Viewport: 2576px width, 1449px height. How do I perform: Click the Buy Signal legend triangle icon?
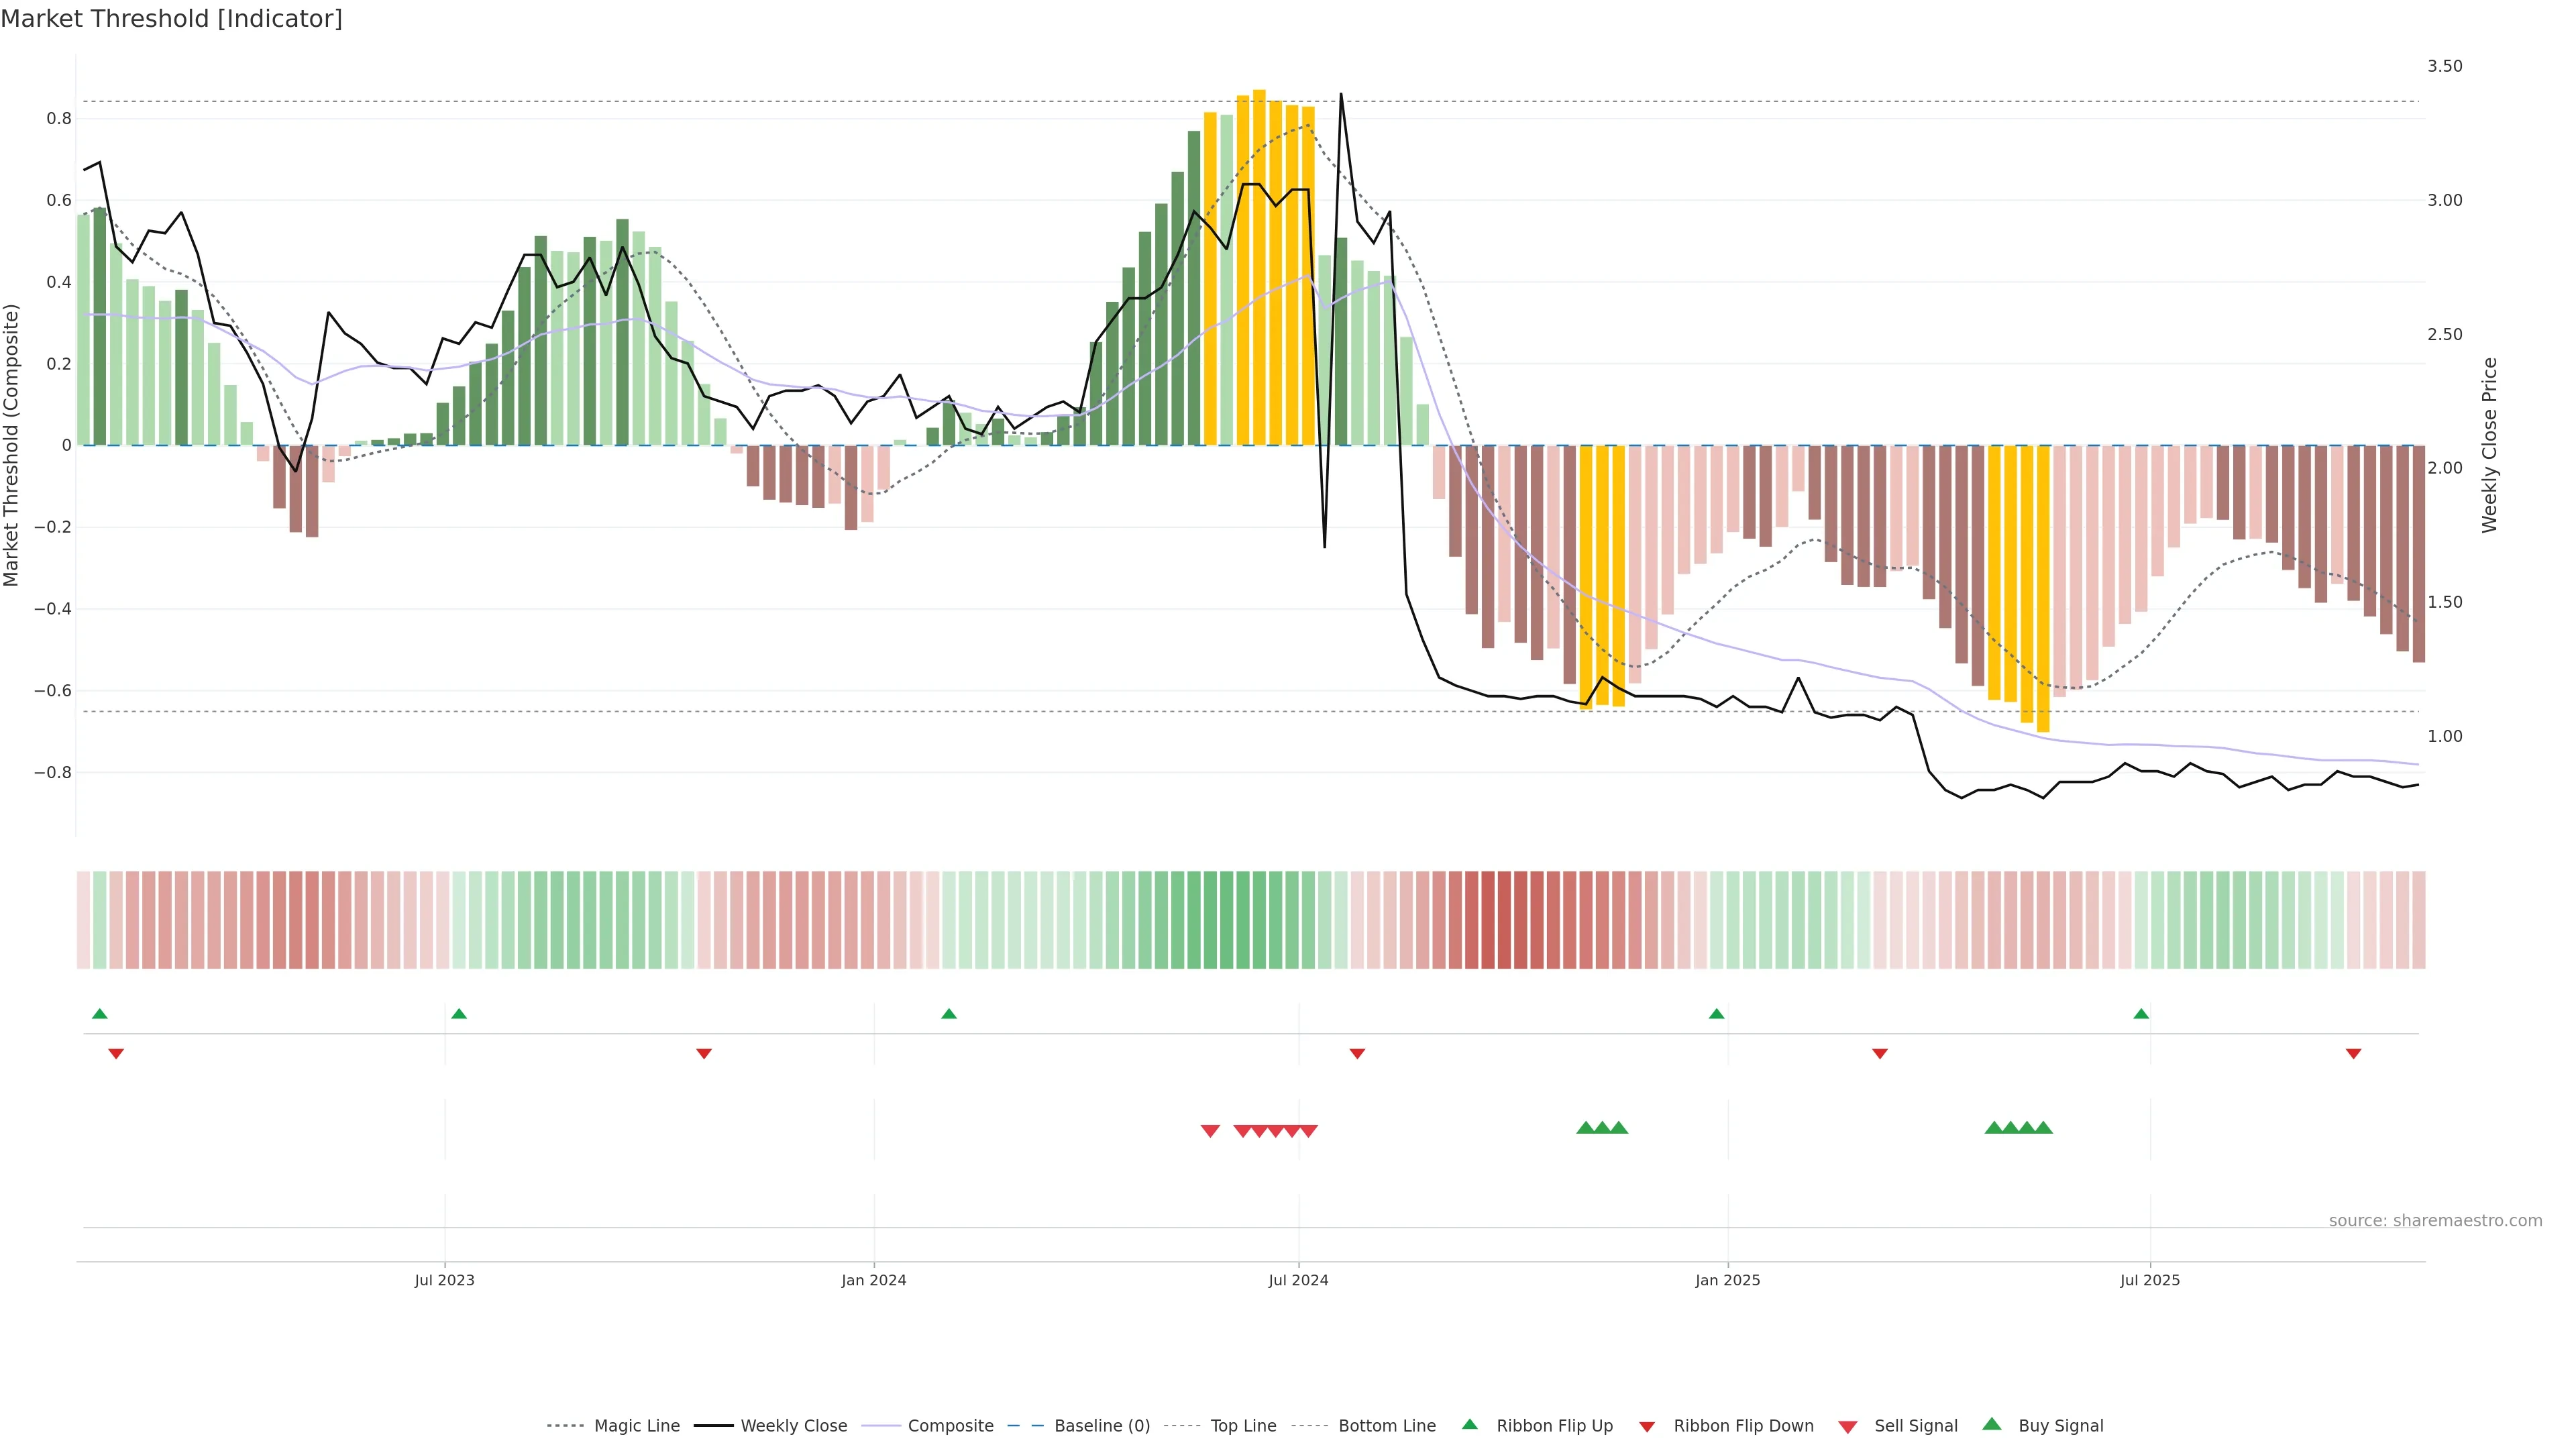[1992, 1424]
